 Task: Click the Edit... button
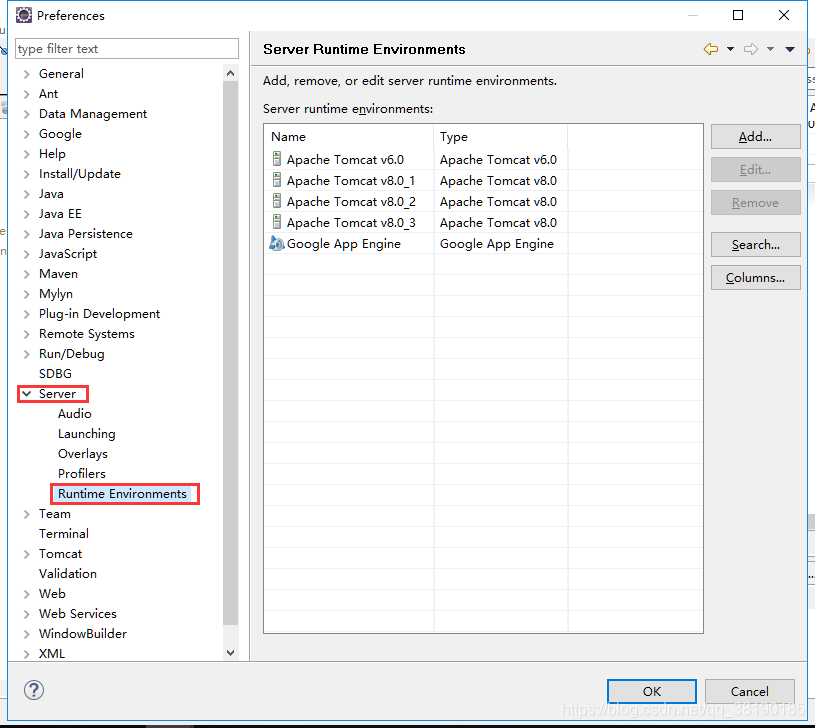[x=755, y=169]
